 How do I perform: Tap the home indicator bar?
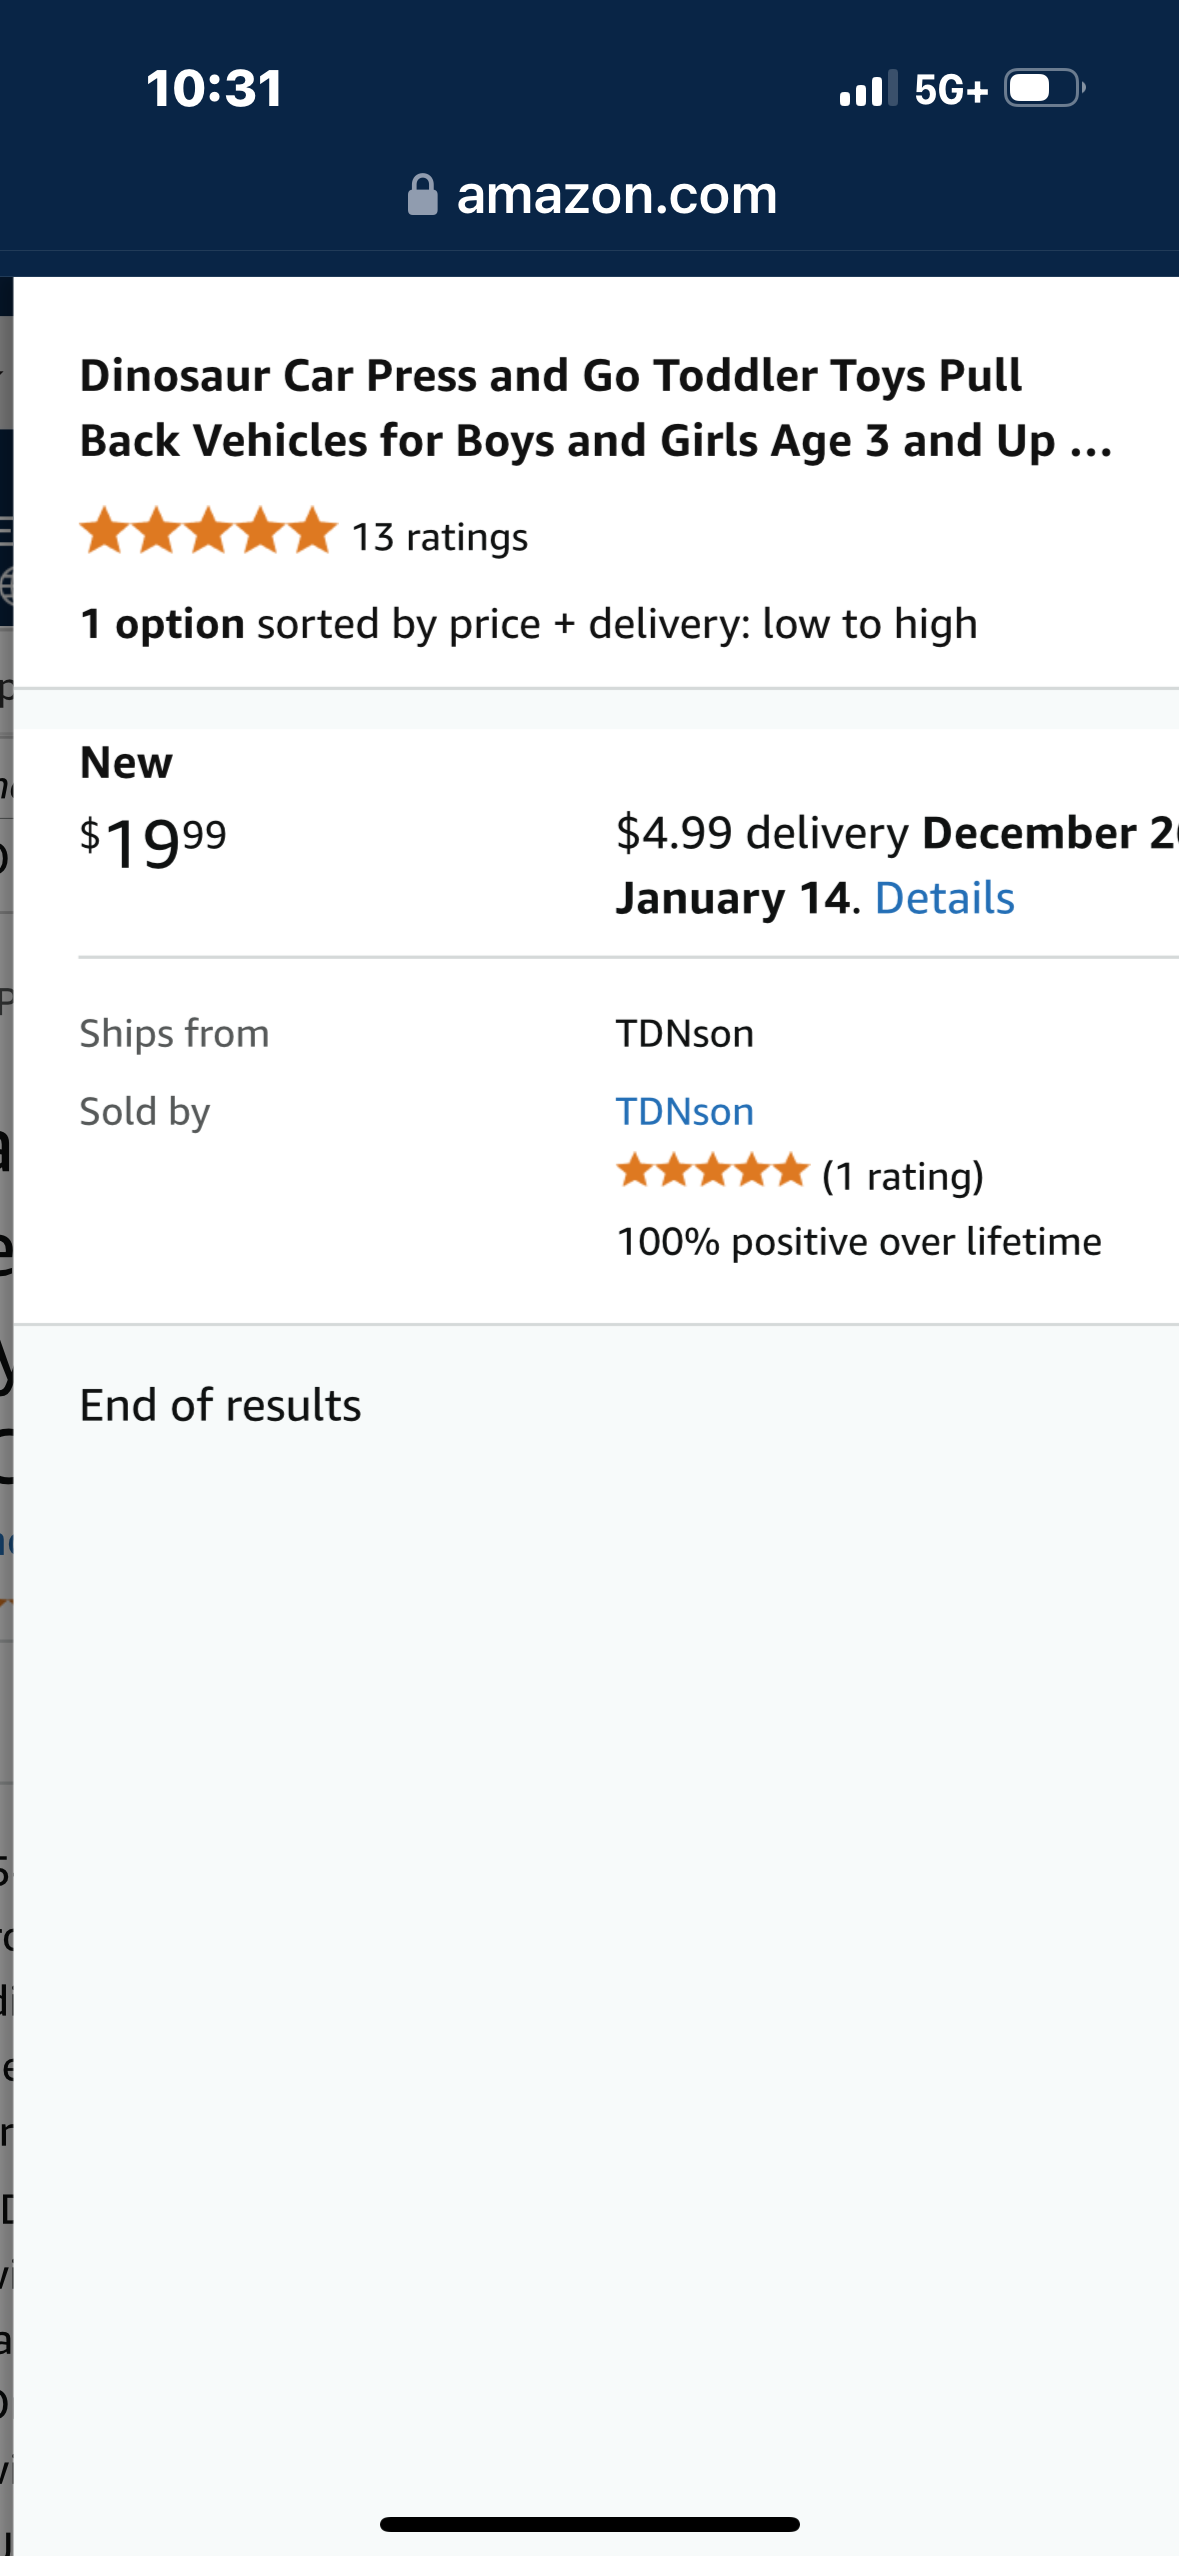coord(590,2524)
